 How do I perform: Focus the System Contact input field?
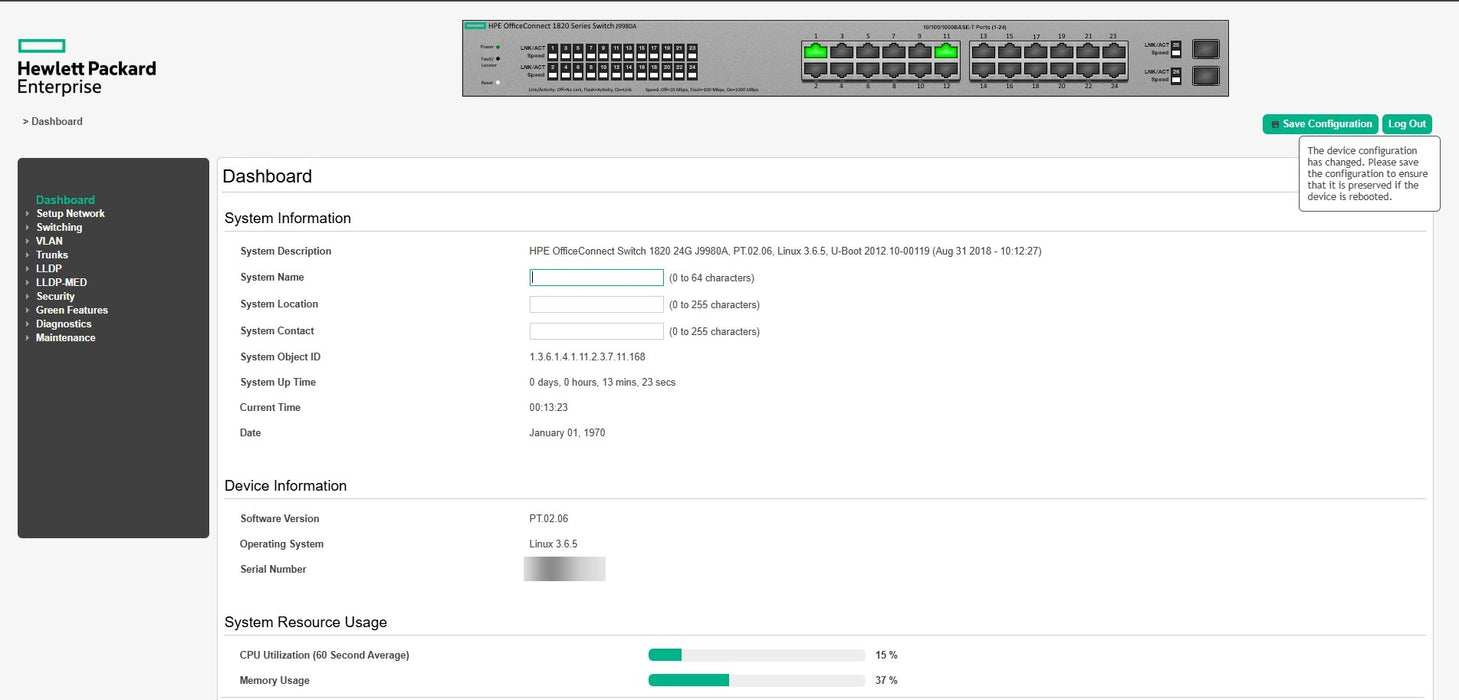point(596,331)
